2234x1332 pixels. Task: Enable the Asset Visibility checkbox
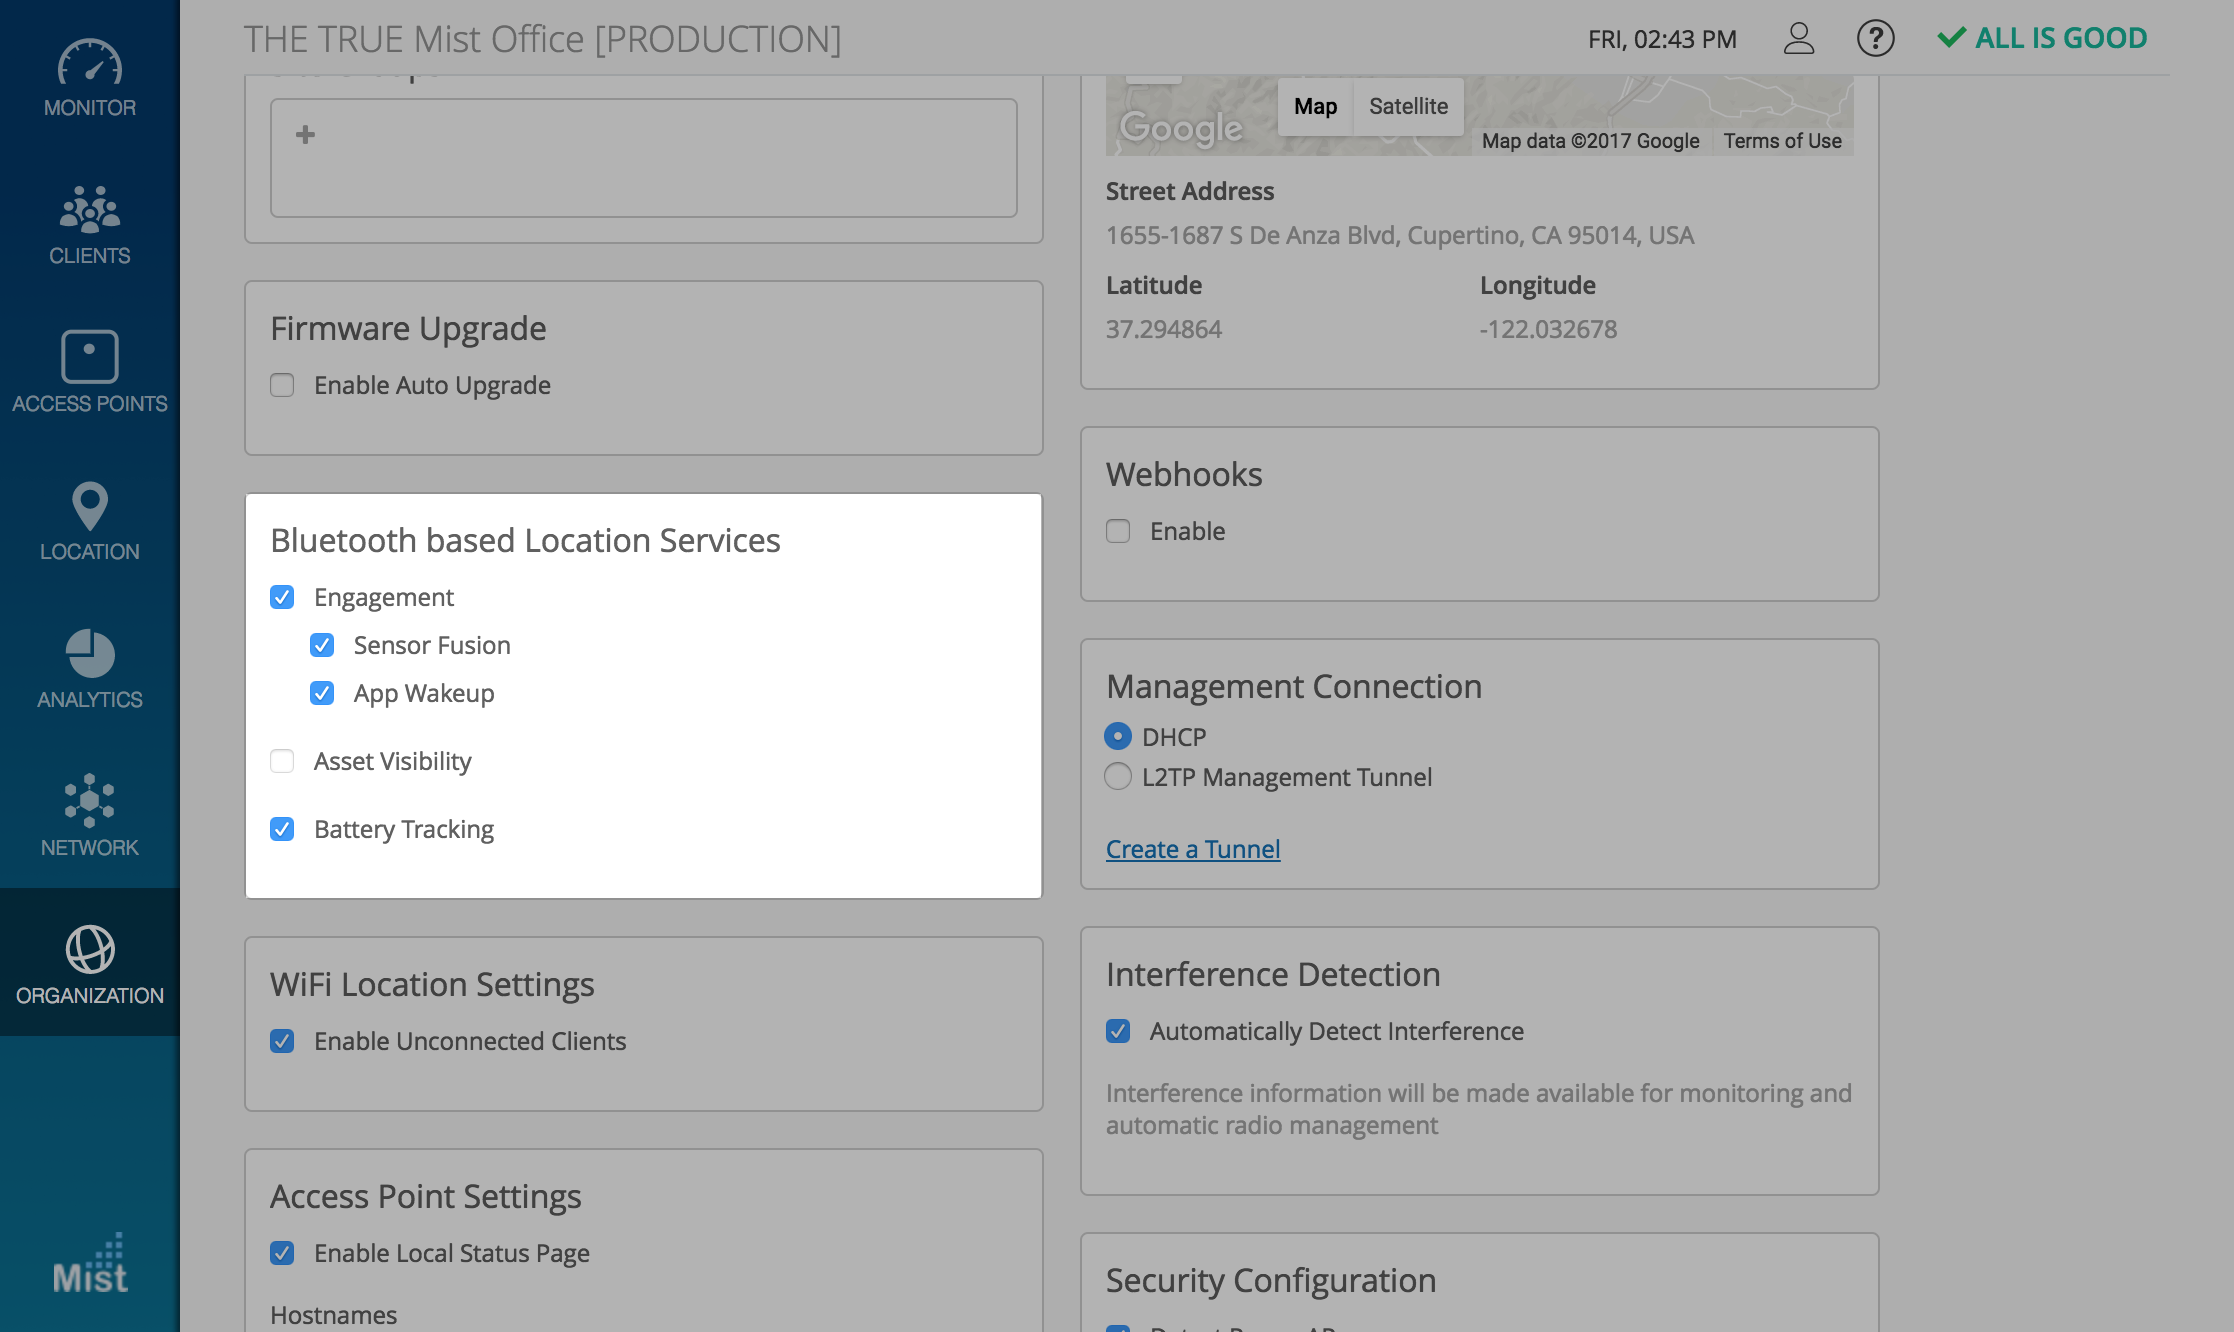(282, 761)
